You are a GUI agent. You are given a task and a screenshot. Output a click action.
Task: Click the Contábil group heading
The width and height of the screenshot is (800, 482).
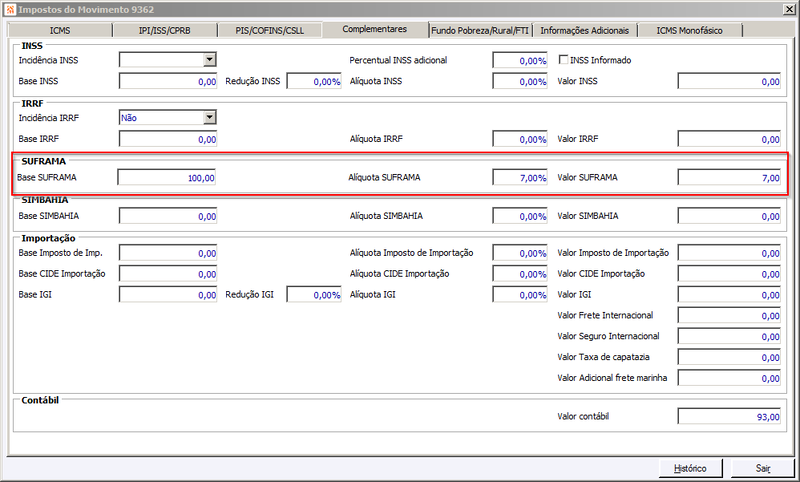coord(40,400)
